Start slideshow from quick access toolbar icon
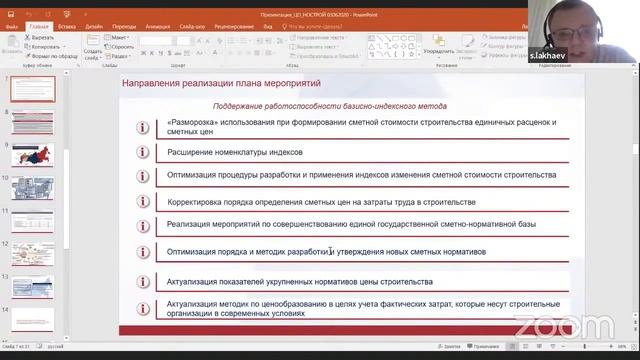640x360 pixels. 67,14
